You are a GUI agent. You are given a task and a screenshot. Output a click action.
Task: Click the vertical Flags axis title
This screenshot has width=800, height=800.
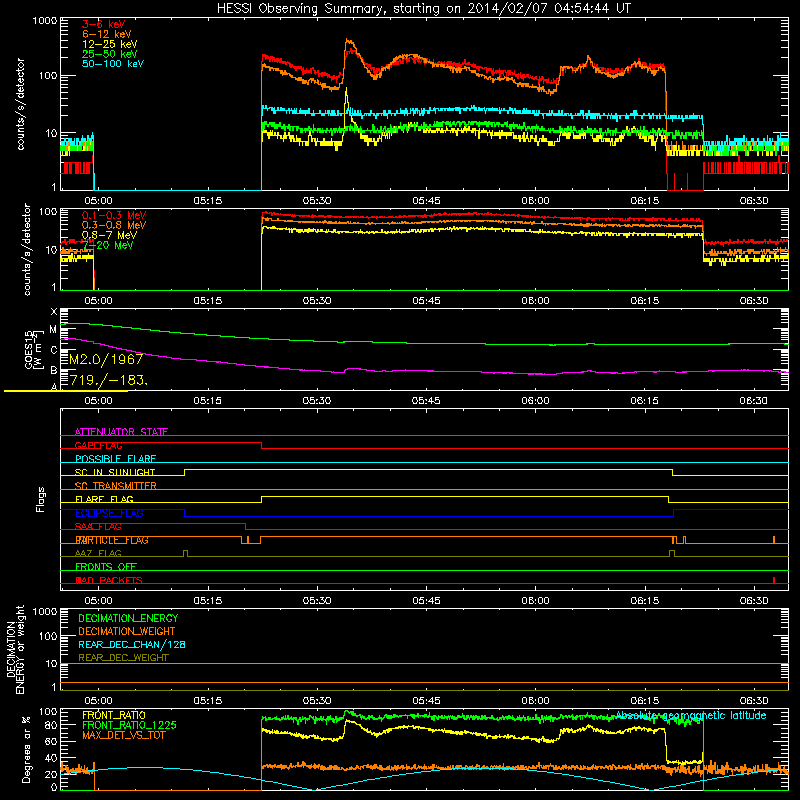click(41, 499)
